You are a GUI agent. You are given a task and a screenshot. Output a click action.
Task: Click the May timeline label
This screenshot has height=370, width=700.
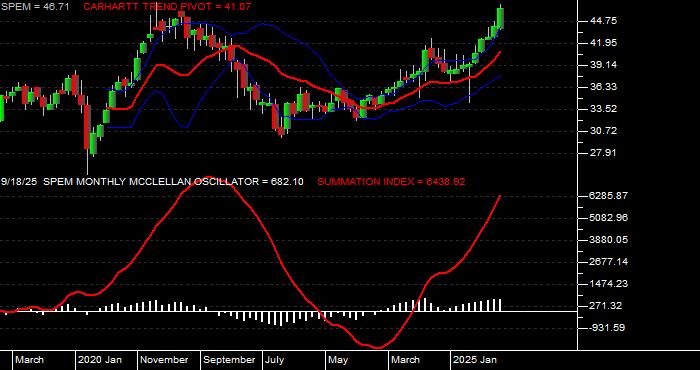tap(338, 360)
